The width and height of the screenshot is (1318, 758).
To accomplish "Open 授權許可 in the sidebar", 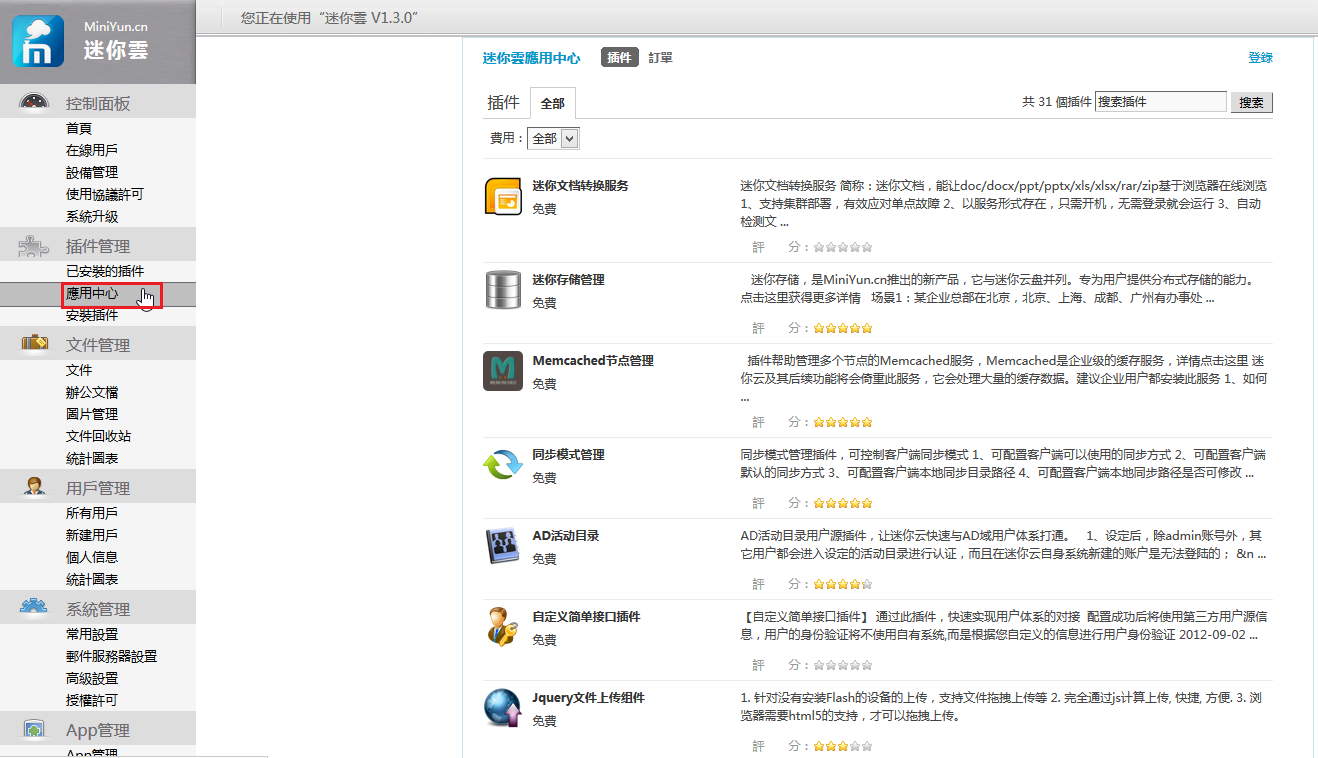I will click(x=92, y=700).
